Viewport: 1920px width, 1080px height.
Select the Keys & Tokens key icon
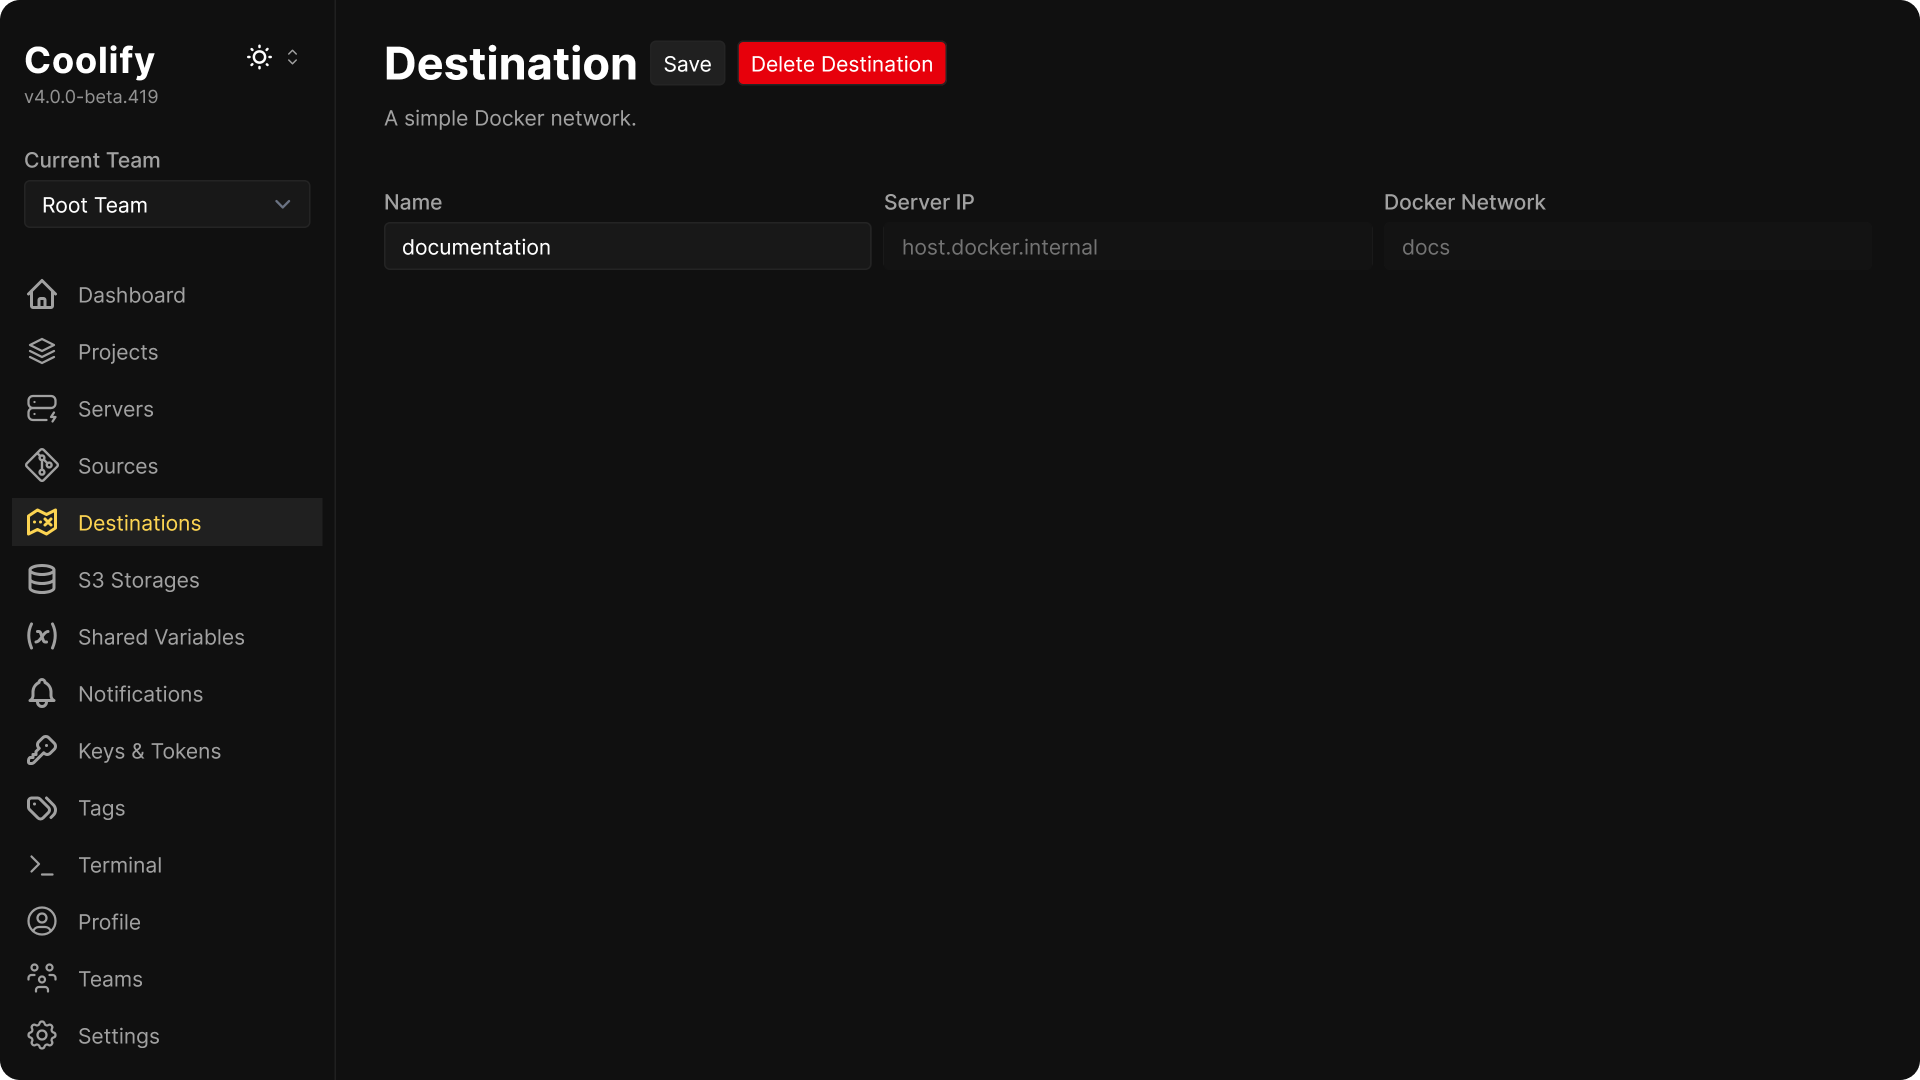click(x=41, y=750)
